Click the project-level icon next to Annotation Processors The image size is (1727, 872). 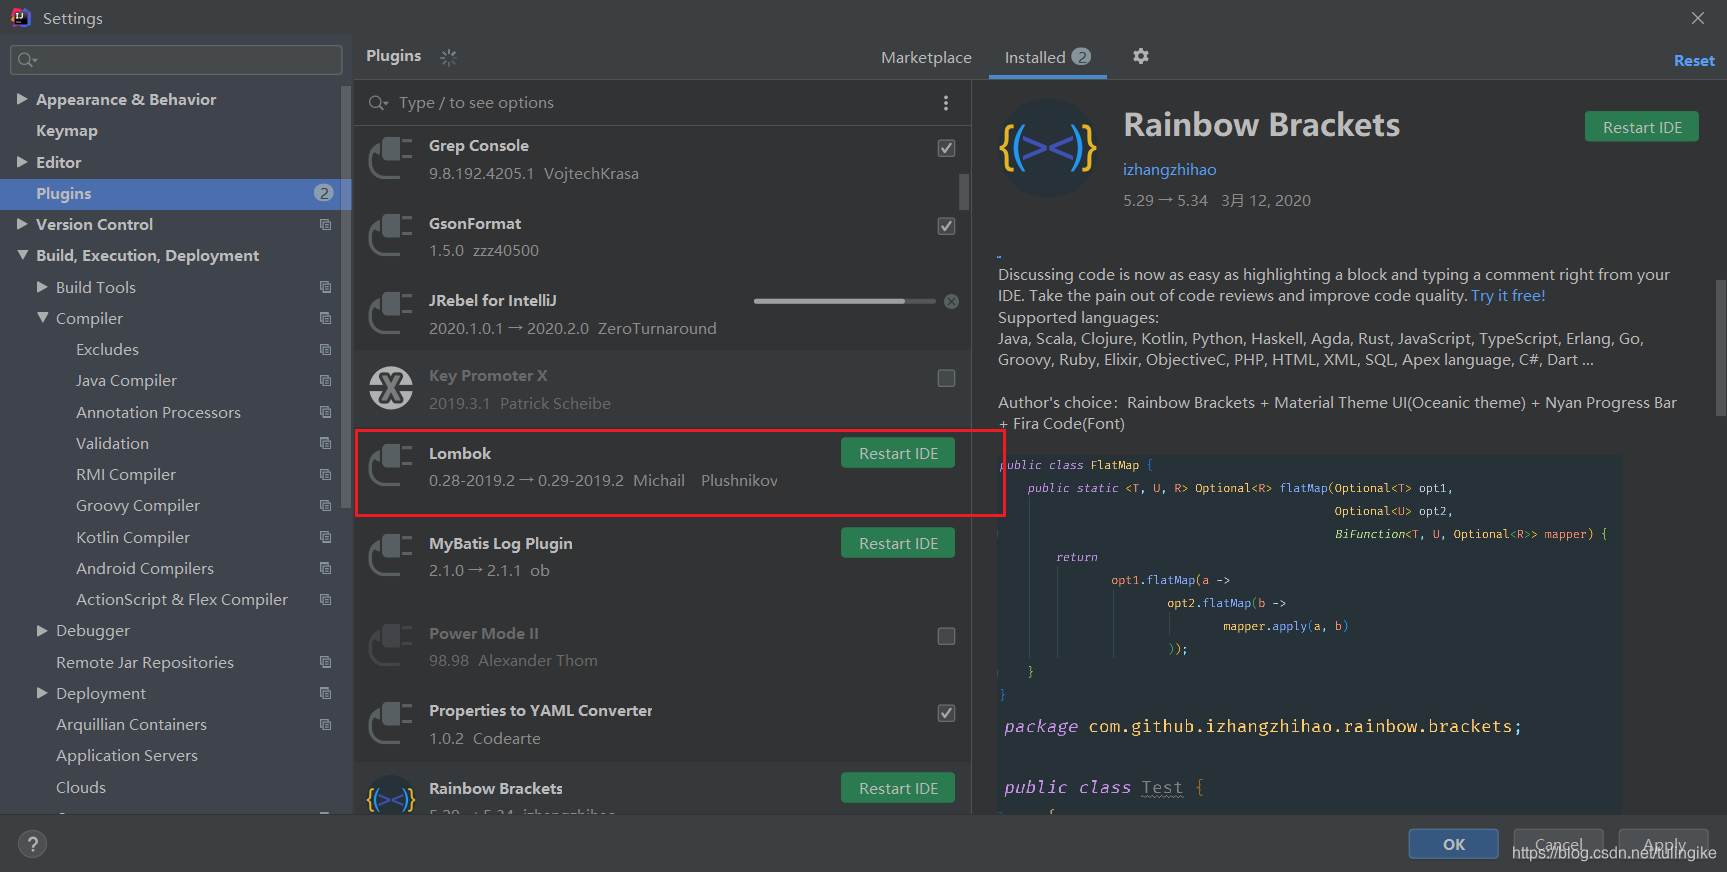pyautogui.click(x=325, y=412)
